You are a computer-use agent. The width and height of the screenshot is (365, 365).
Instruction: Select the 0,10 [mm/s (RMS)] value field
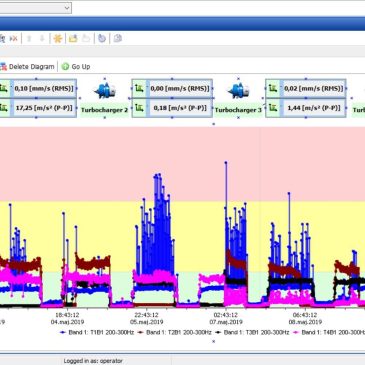click(44, 89)
